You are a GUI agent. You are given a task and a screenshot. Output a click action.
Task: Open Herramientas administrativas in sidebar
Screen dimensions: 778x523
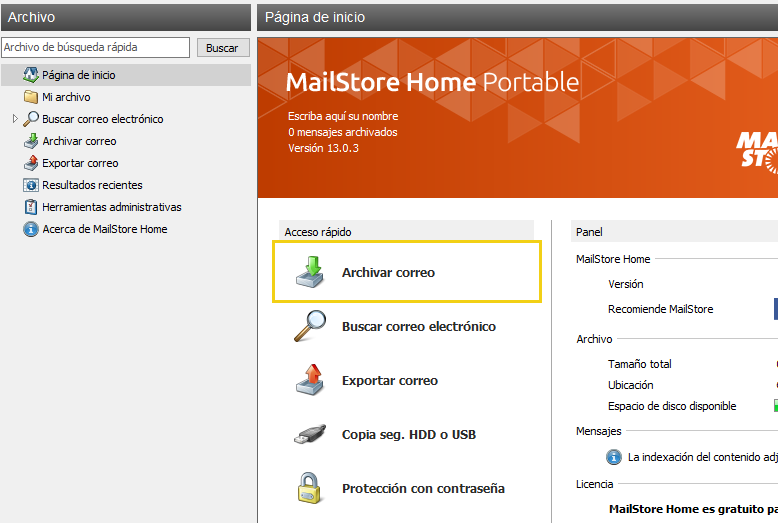pyautogui.click(x=112, y=207)
